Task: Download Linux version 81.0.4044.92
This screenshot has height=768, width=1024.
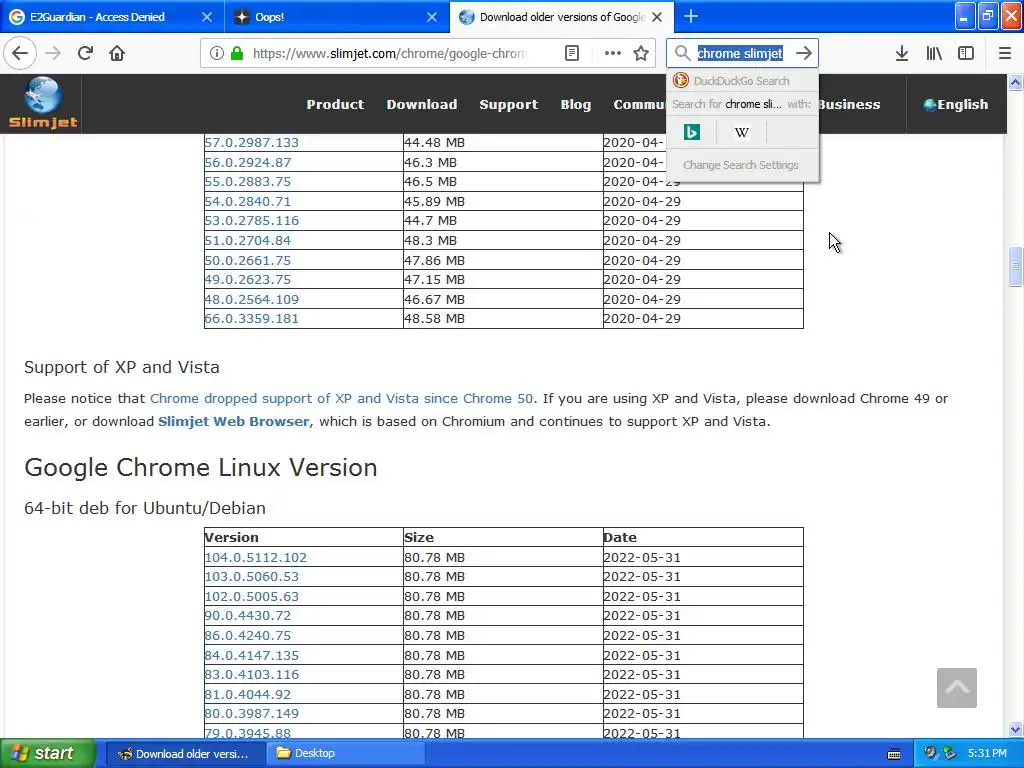Action: click(248, 694)
